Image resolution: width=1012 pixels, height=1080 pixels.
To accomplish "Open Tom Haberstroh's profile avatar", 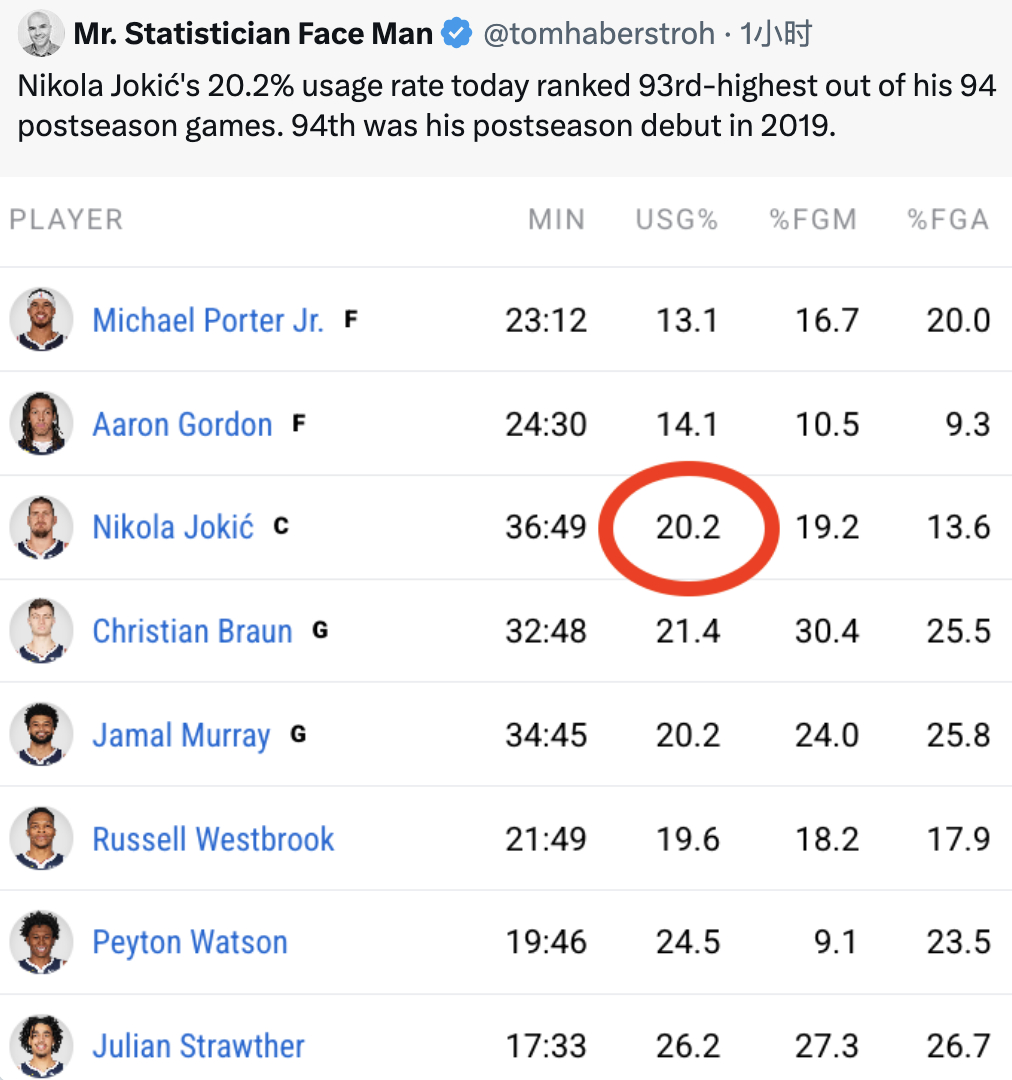I will (x=41, y=32).
